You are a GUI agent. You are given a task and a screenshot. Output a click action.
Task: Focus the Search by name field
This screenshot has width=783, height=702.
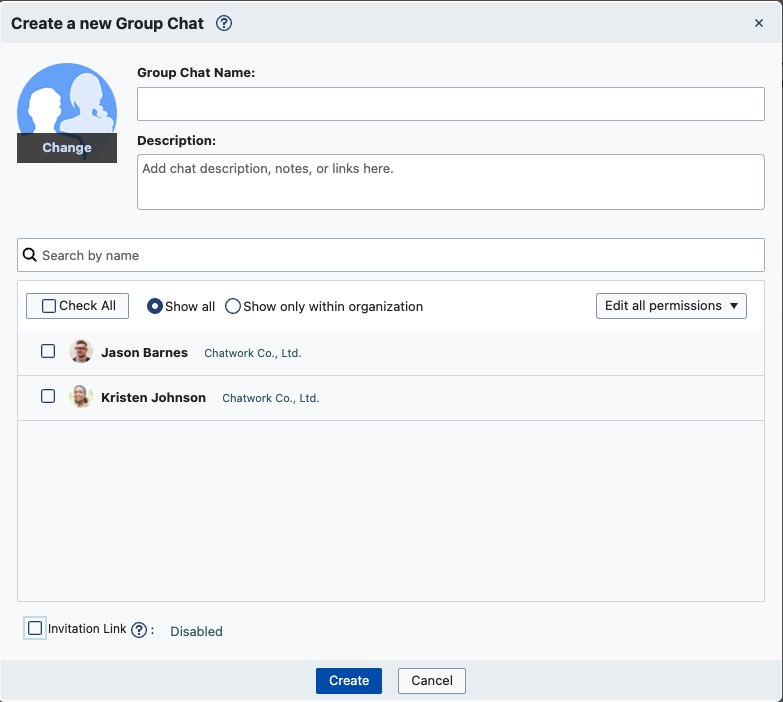pyautogui.click(x=400, y=255)
